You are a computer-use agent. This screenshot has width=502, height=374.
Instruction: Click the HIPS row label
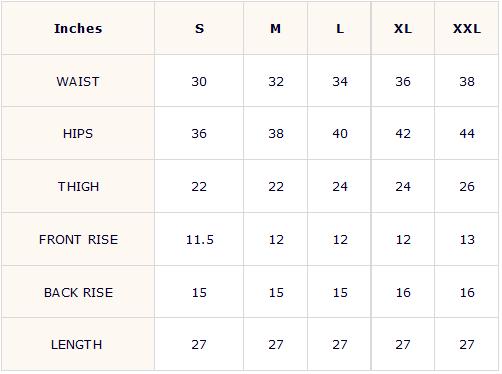78,134
